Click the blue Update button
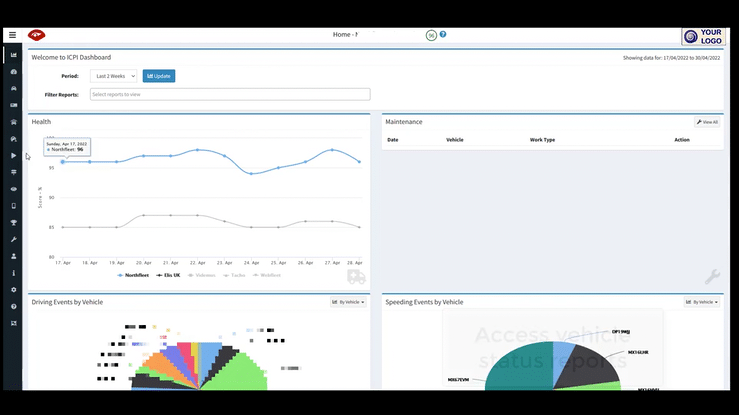This screenshot has height=415, width=739. 159,76
